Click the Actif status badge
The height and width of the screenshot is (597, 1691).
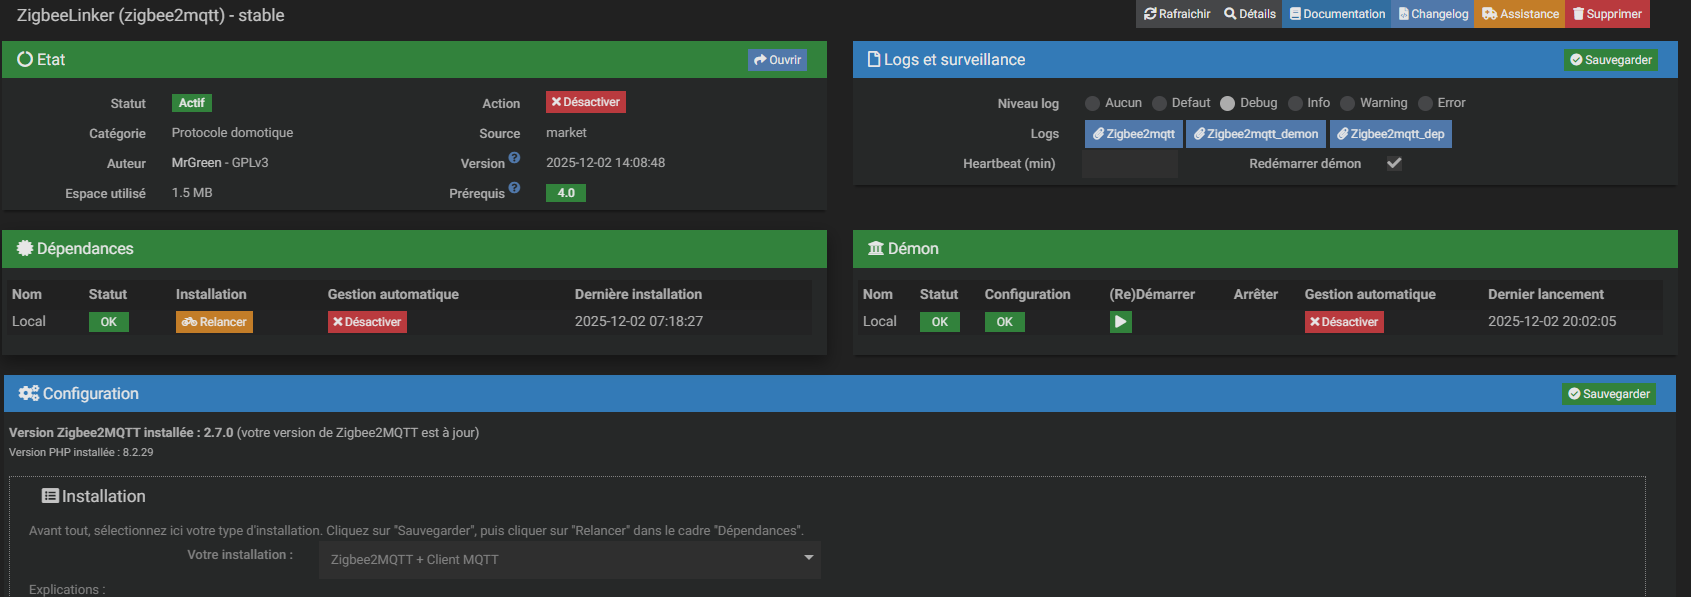coord(192,103)
